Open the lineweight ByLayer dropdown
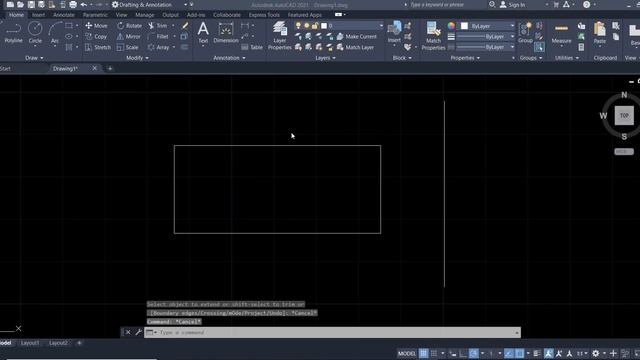This screenshot has width=640, height=360. pyautogui.click(x=486, y=36)
